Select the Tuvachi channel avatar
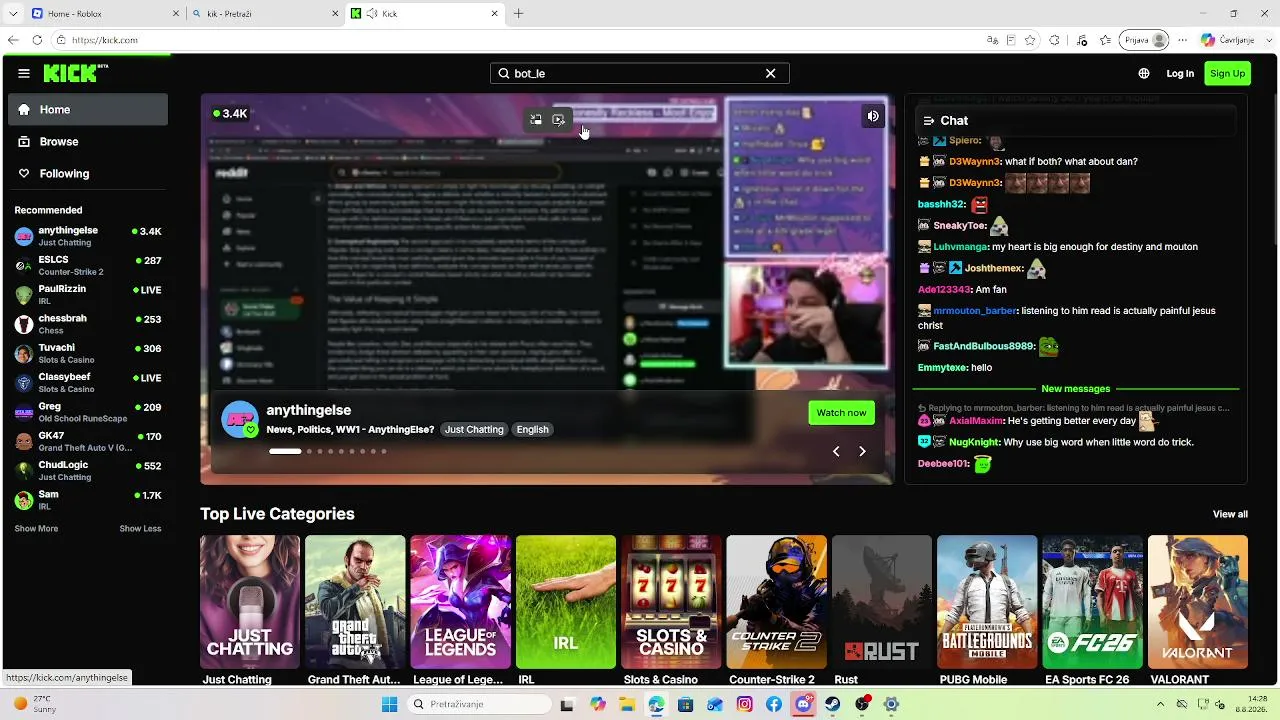 tap(24, 354)
